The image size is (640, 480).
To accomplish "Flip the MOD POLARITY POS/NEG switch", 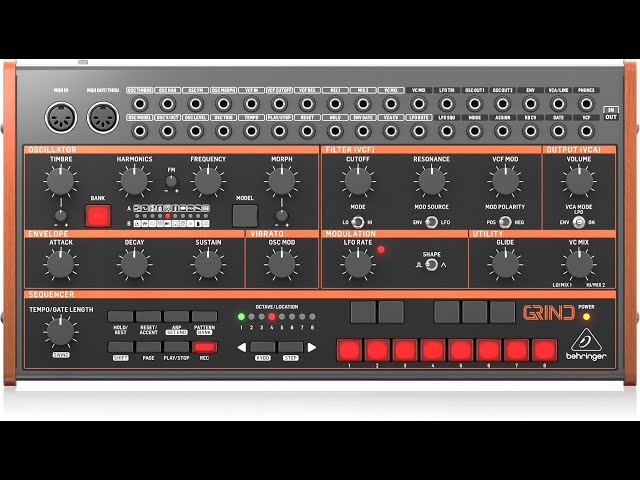I will (505, 222).
